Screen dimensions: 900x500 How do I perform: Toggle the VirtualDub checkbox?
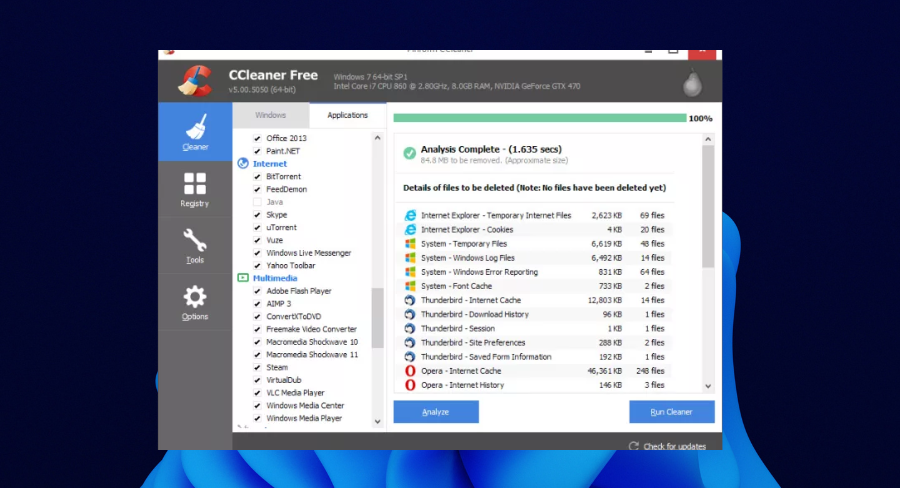[257, 380]
